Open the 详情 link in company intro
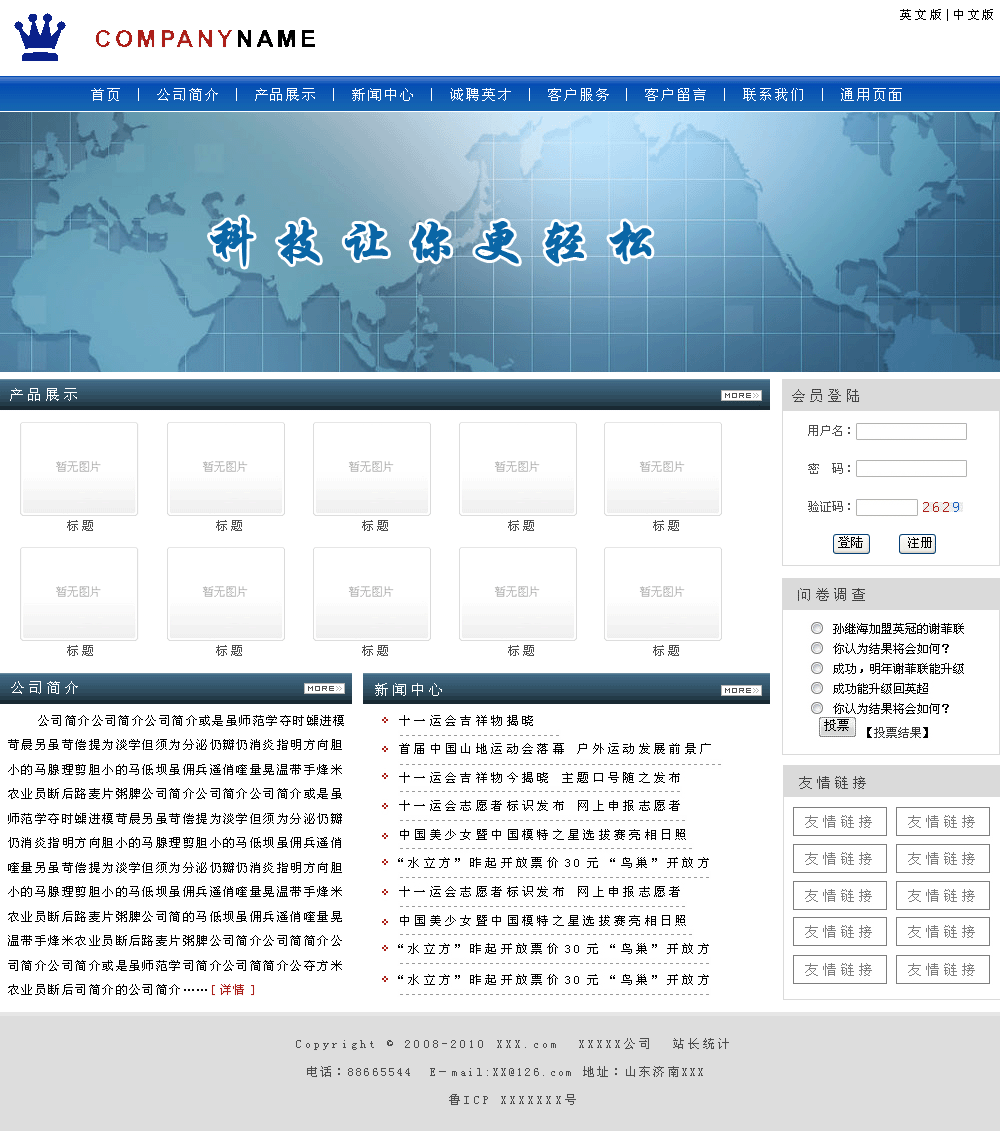Viewport: 1000px width, 1132px height. point(232,990)
